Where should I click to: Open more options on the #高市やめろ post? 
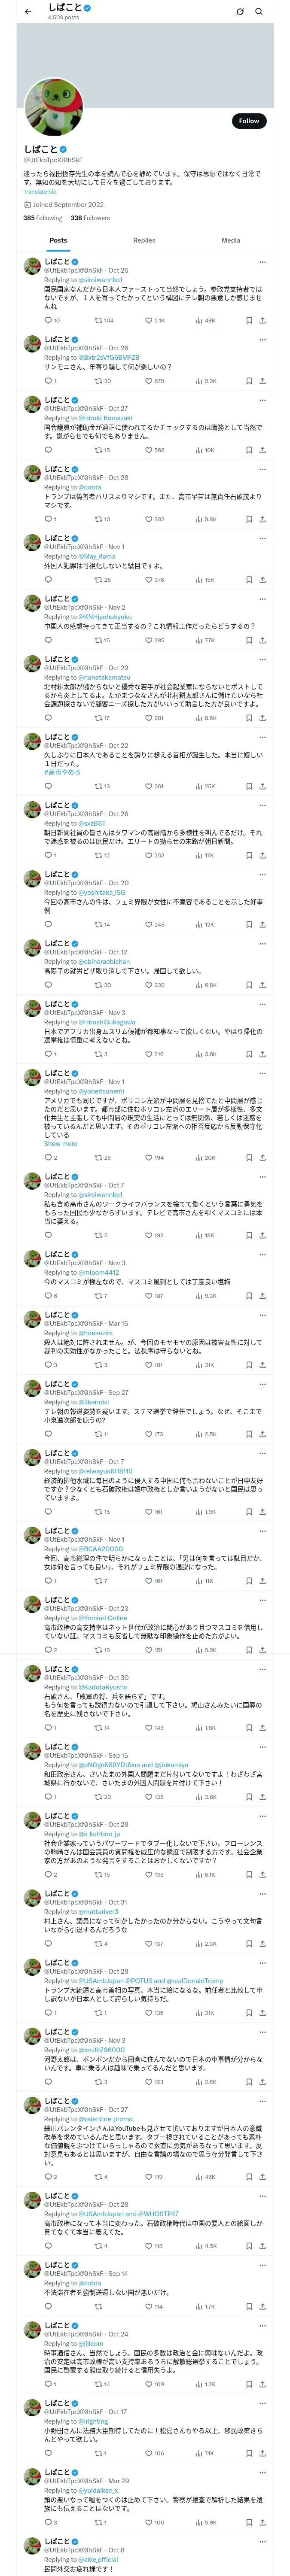click(x=262, y=737)
